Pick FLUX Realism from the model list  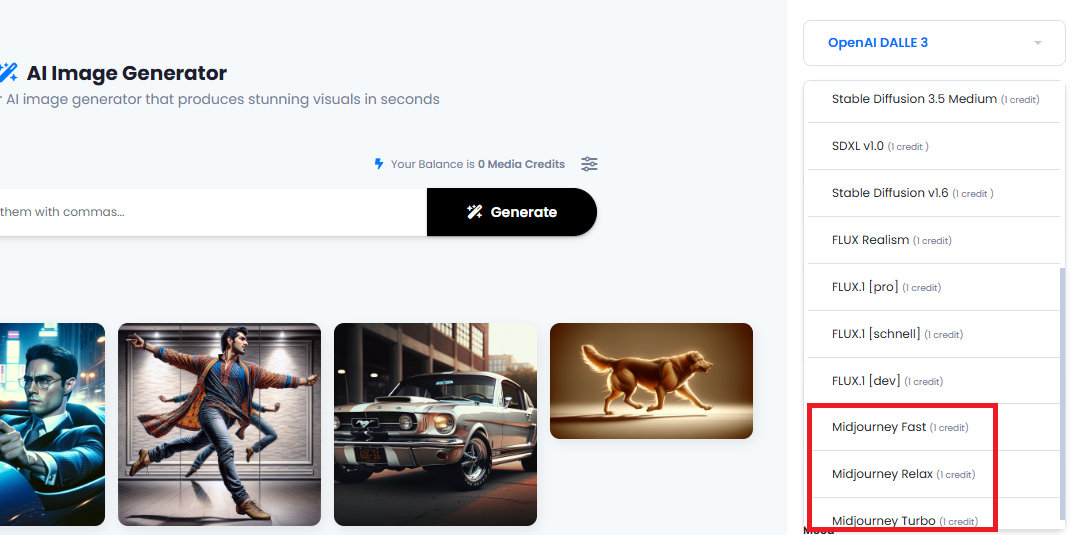coord(934,240)
